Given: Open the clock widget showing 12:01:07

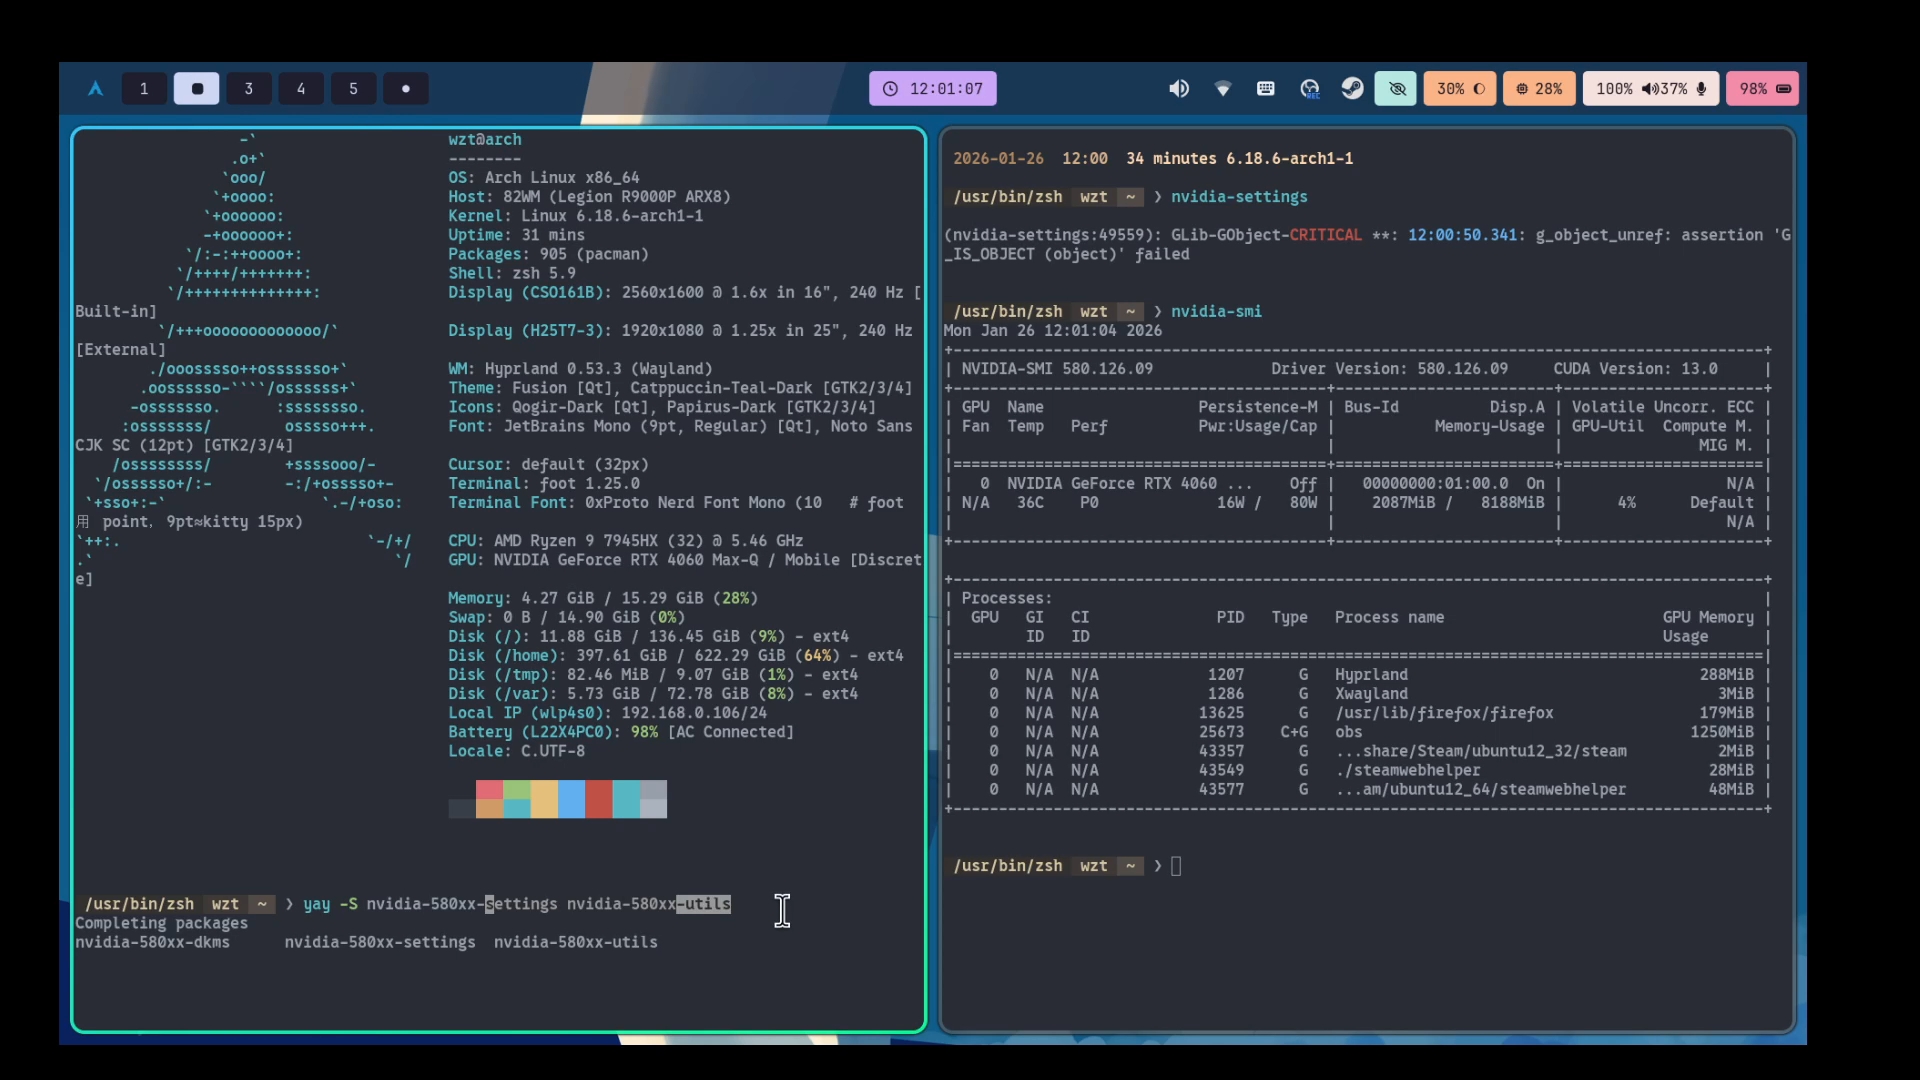Looking at the screenshot, I should tap(933, 89).
